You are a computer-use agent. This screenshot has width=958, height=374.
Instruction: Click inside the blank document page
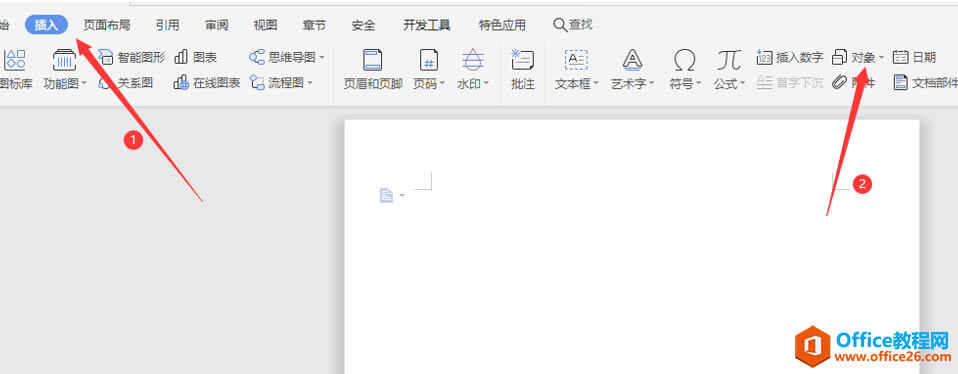click(632, 247)
